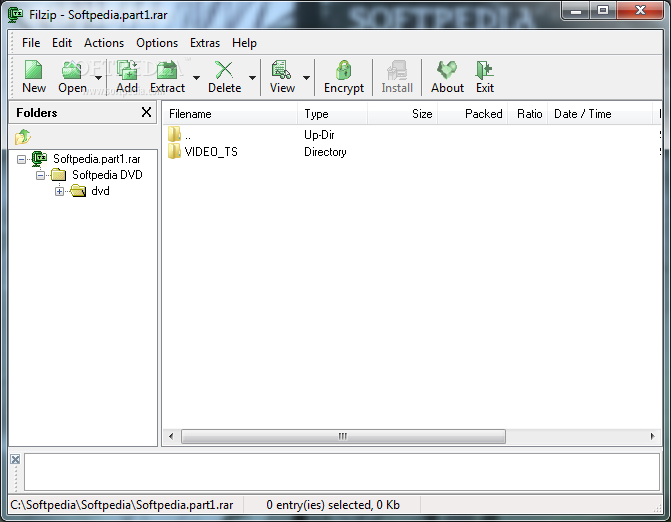Click the Encrypt padlock icon
This screenshot has width=671, height=522.
tap(344, 70)
